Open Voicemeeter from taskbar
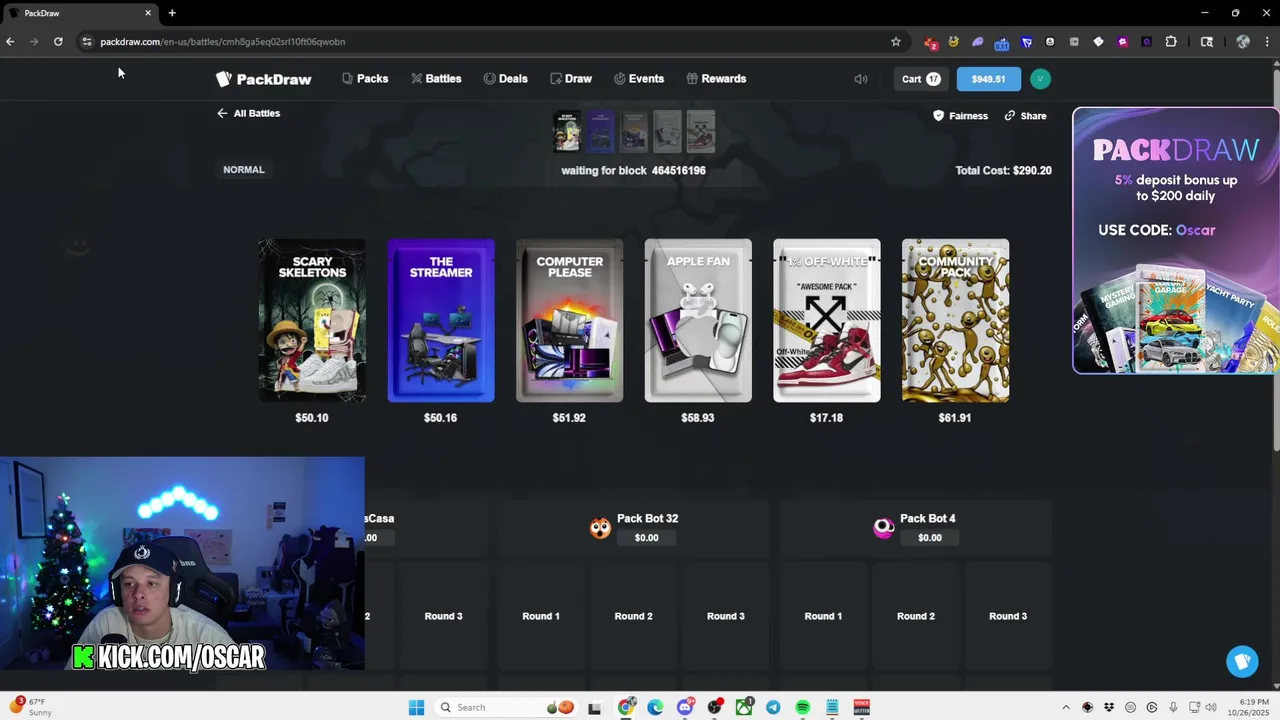This screenshot has height=720, width=1280. (861, 707)
